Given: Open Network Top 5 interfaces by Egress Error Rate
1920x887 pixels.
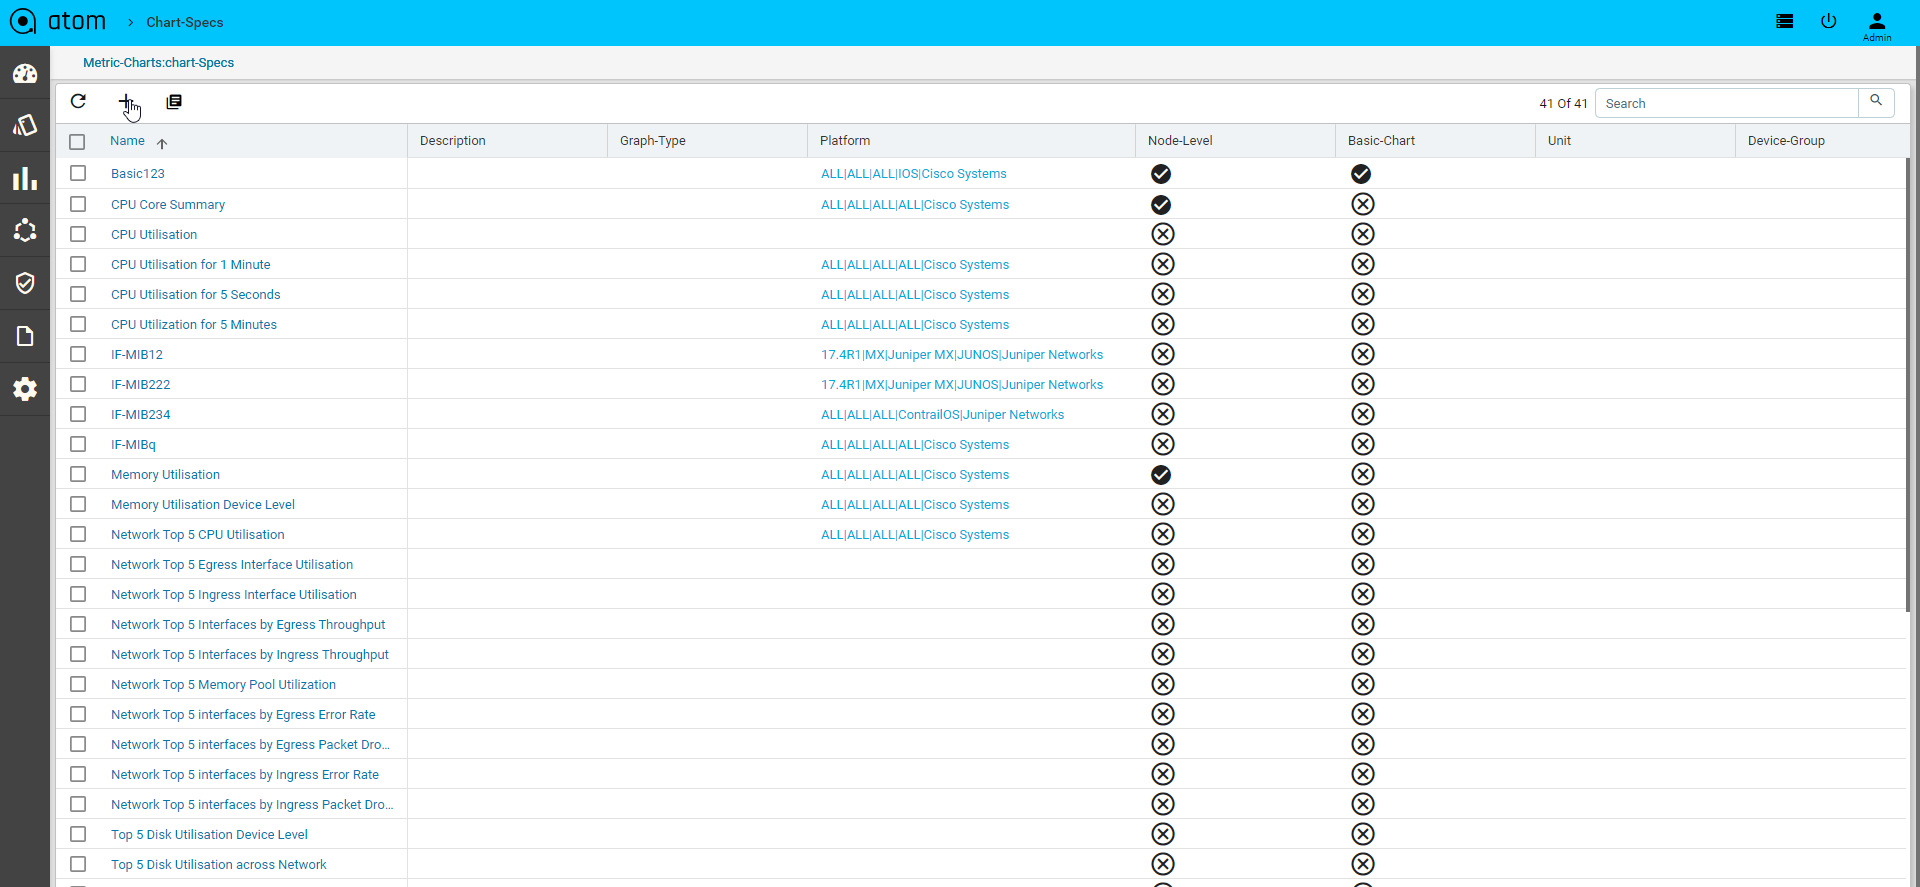Looking at the screenshot, I should (x=243, y=714).
